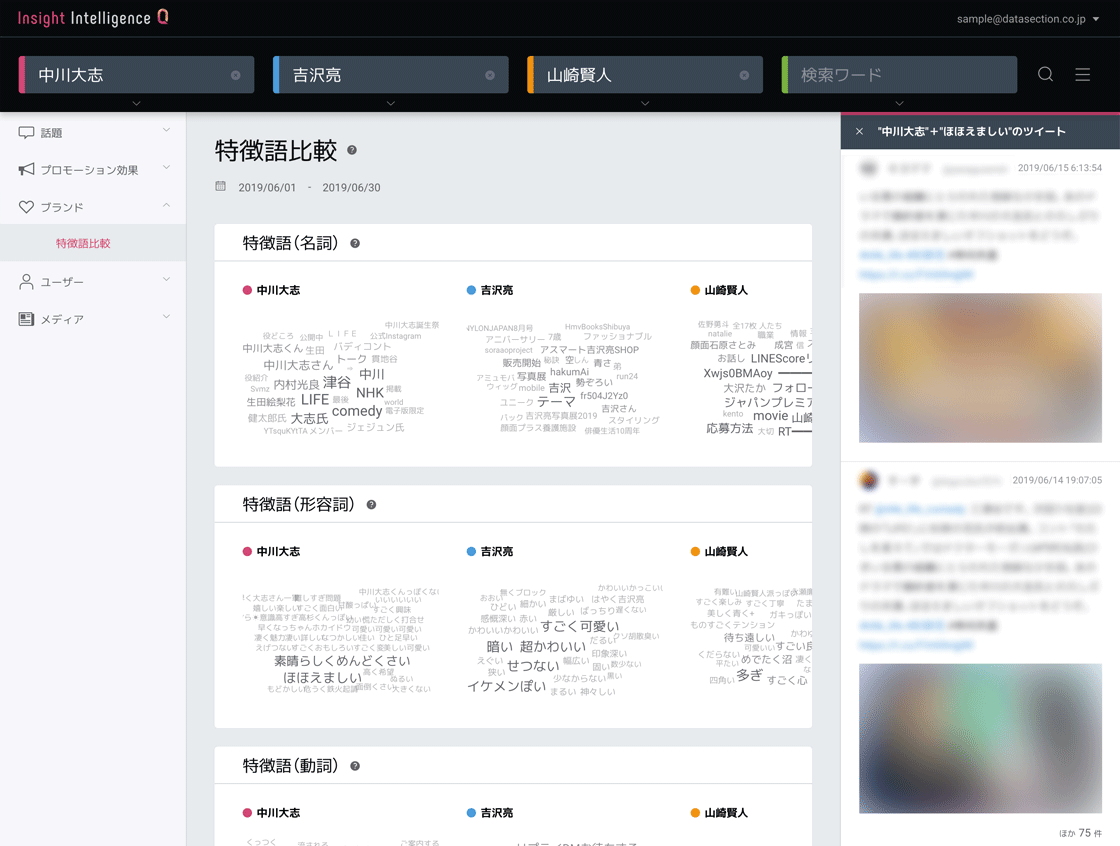Image resolution: width=1120 pixels, height=846 pixels.
Task: Clear the 中川大志 search keyword
Action: tap(235, 75)
